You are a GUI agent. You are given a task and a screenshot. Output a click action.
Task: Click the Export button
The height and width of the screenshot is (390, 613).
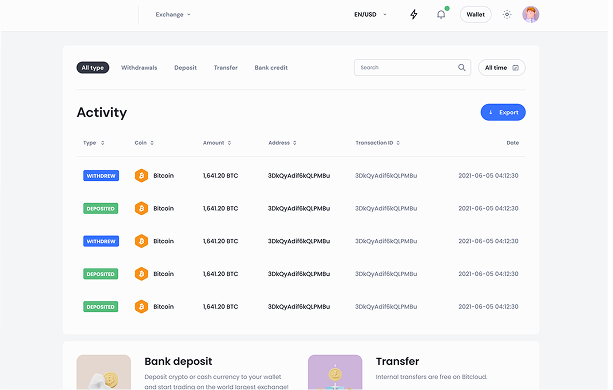pos(503,112)
